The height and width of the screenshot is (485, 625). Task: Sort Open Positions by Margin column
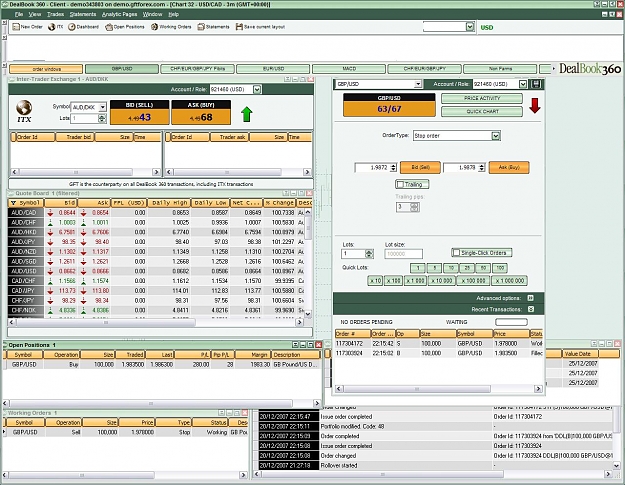(253, 355)
